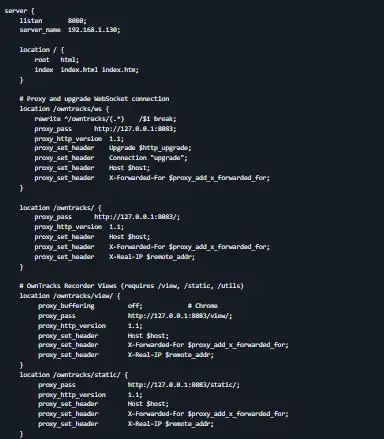Click the "index index.html index.htm;" line
Viewport: 384px width, 439px height.
point(86,70)
